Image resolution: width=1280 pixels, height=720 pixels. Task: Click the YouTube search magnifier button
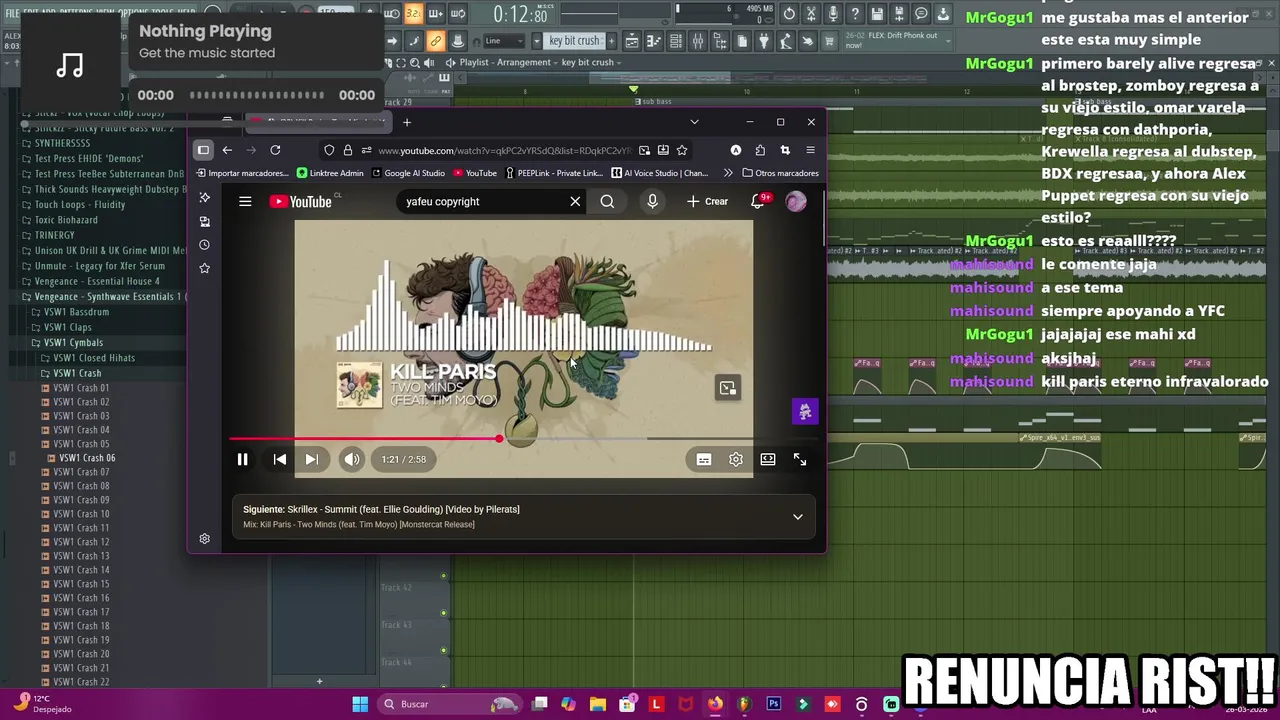pyautogui.click(x=607, y=201)
